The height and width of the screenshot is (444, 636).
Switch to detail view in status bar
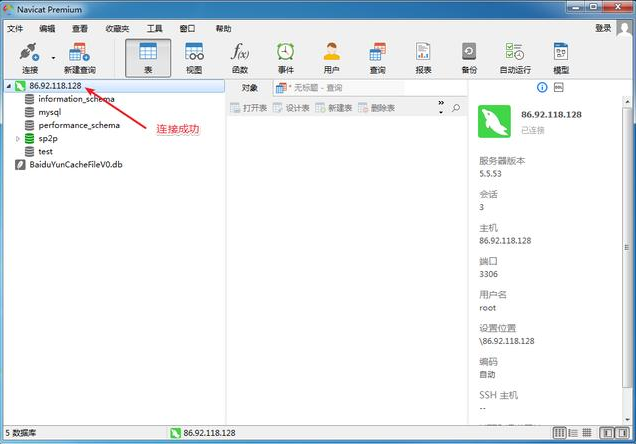(x=573, y=433)
